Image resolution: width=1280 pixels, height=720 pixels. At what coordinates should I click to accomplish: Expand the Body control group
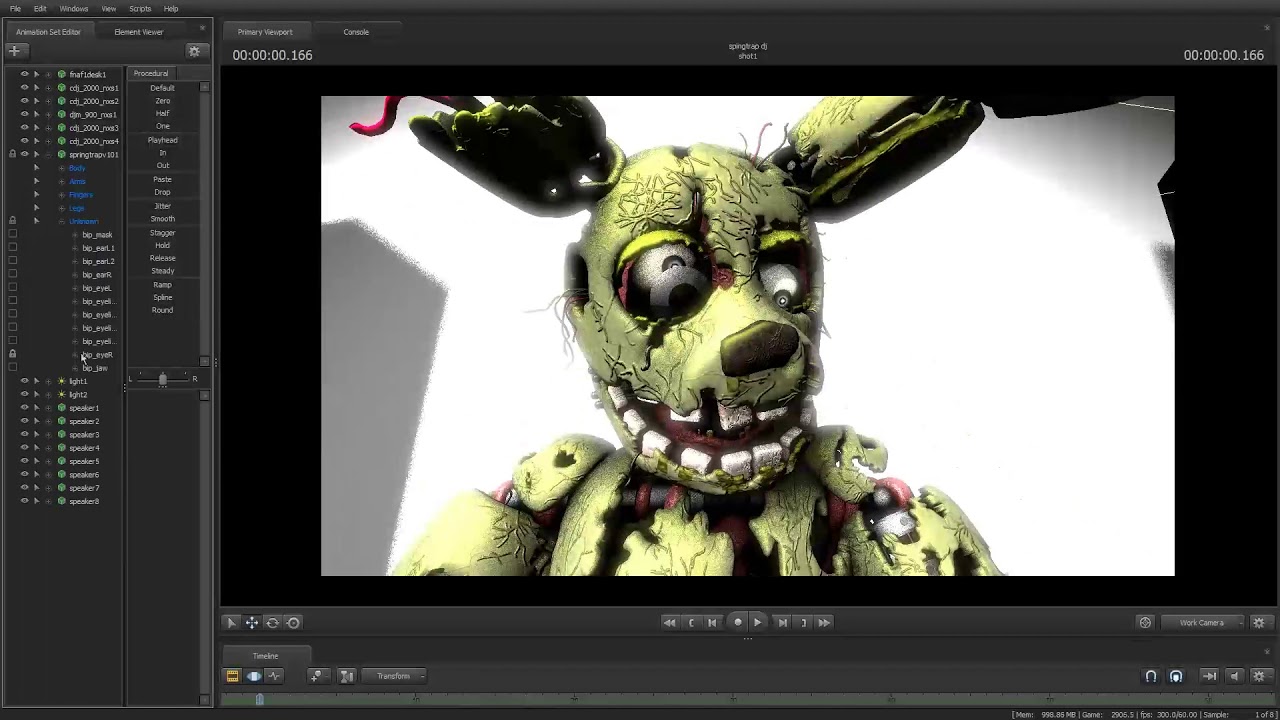pos(61,168)
